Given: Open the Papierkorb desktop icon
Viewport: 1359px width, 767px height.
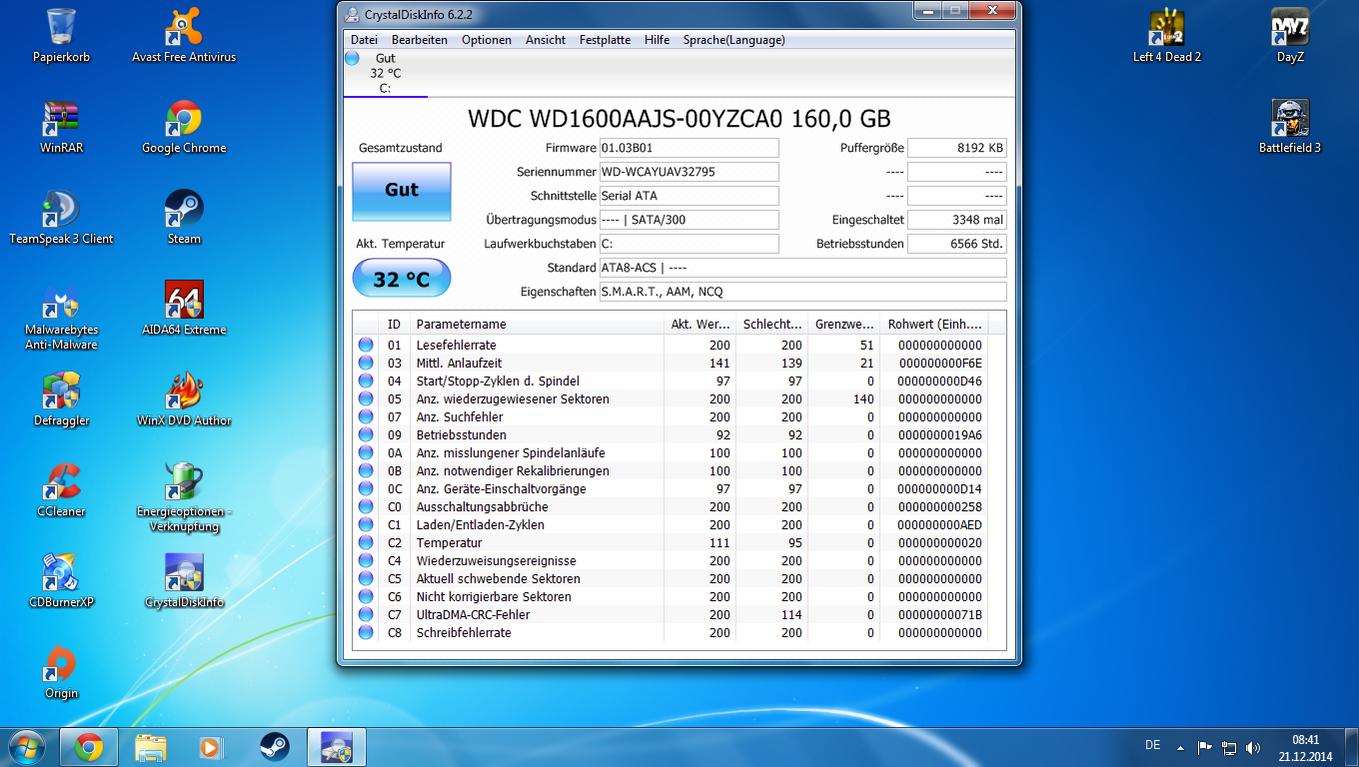Looking at the screenshot, I should [x=61, y=36].
